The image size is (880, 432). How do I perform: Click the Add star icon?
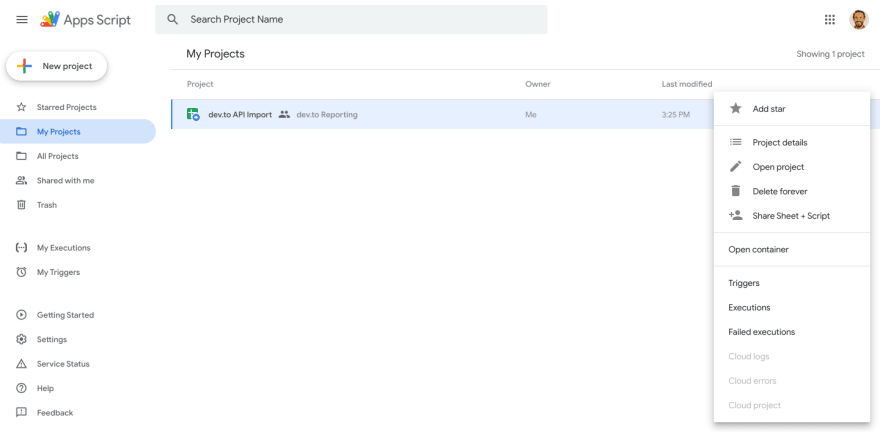point(736,109)
